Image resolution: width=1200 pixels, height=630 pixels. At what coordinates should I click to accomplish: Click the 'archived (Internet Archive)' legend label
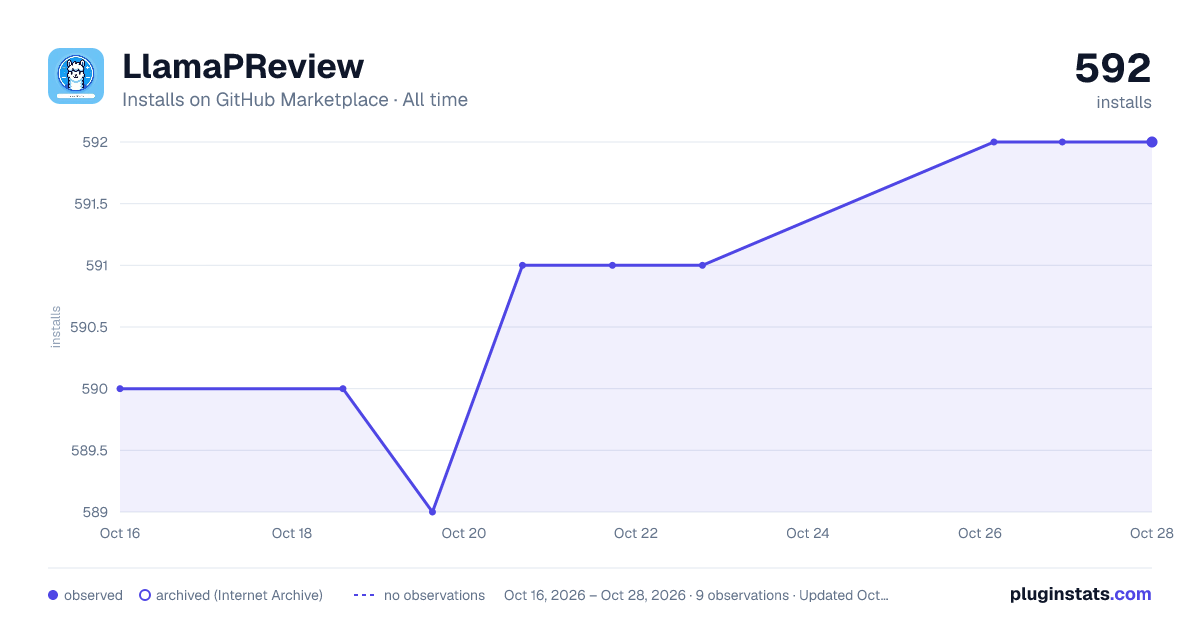pyautogui.click(x=239, y=595)
